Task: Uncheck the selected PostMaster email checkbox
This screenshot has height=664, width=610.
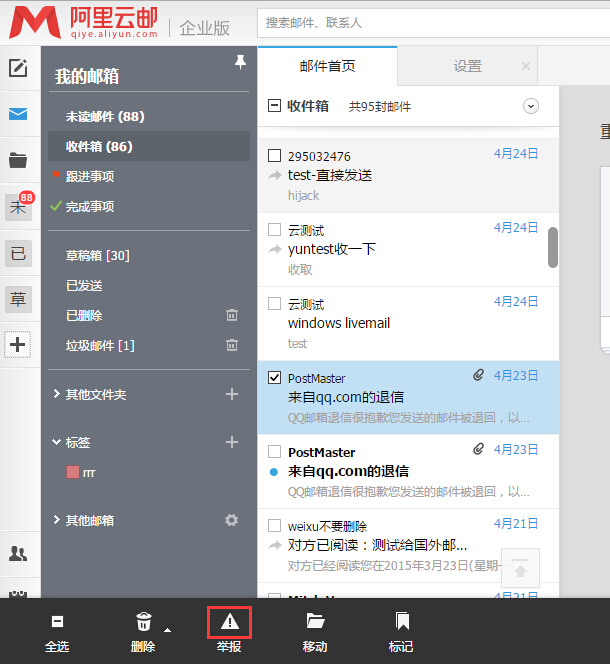Action: pos(275,378)
